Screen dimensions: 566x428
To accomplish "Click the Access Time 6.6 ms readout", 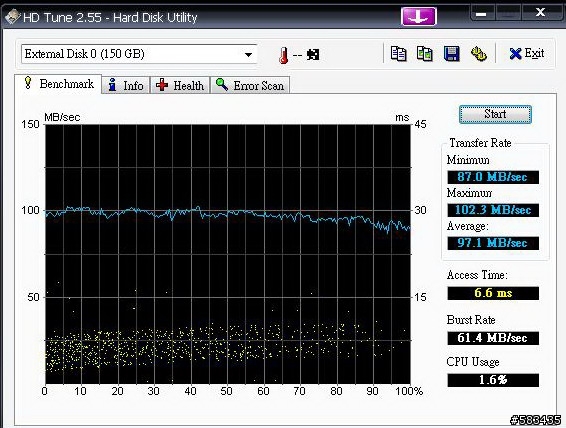I will (493, 293).
